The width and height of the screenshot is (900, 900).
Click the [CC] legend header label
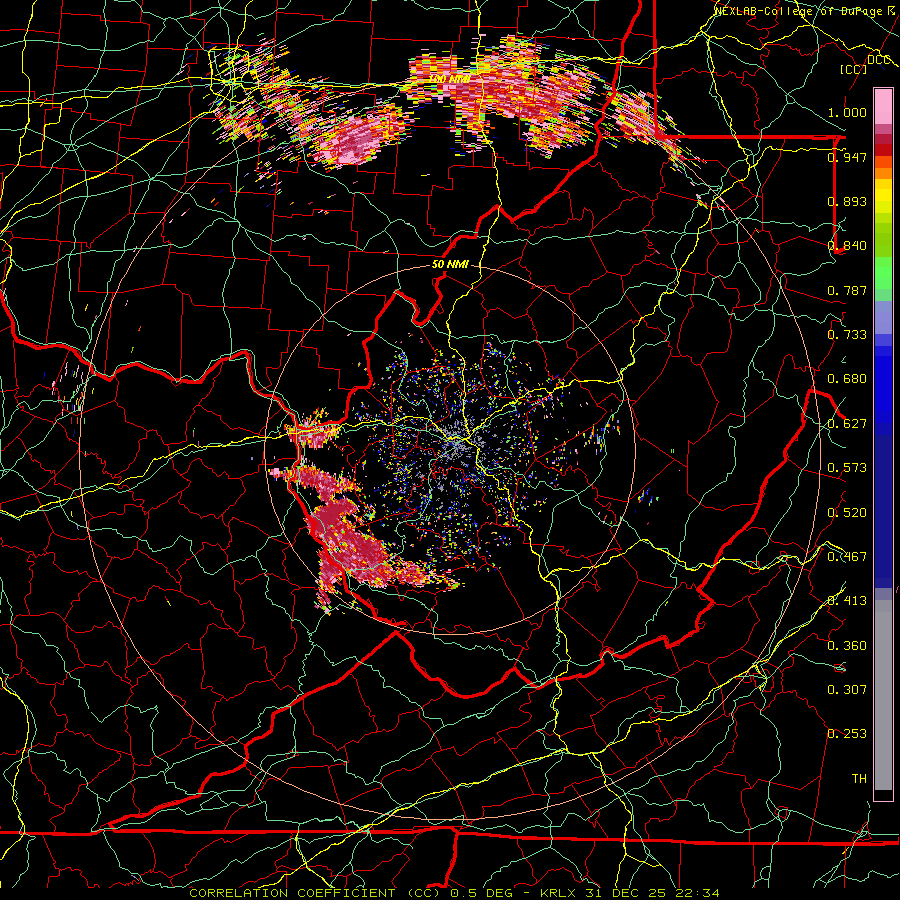pos(854,69)
